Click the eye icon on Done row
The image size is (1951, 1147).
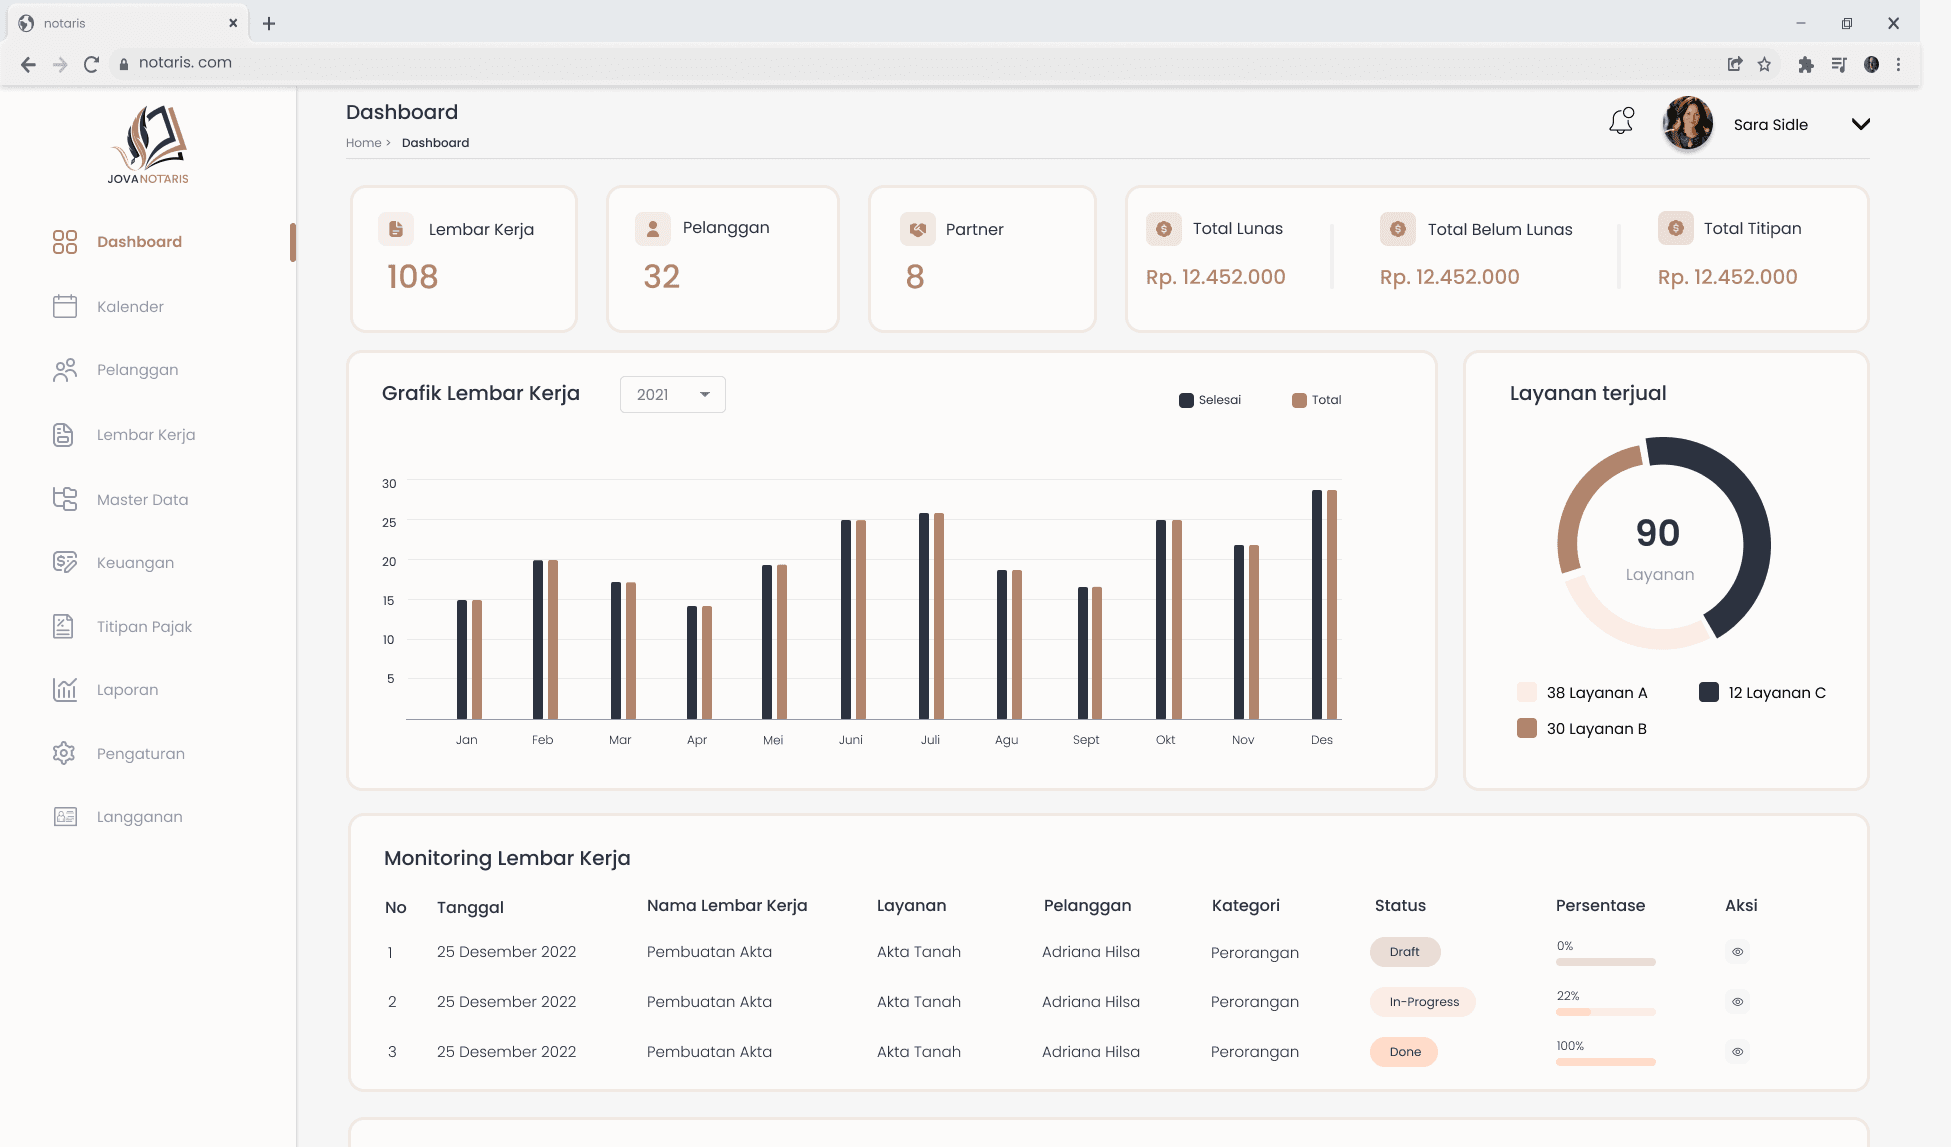tap(1738, 1052)
